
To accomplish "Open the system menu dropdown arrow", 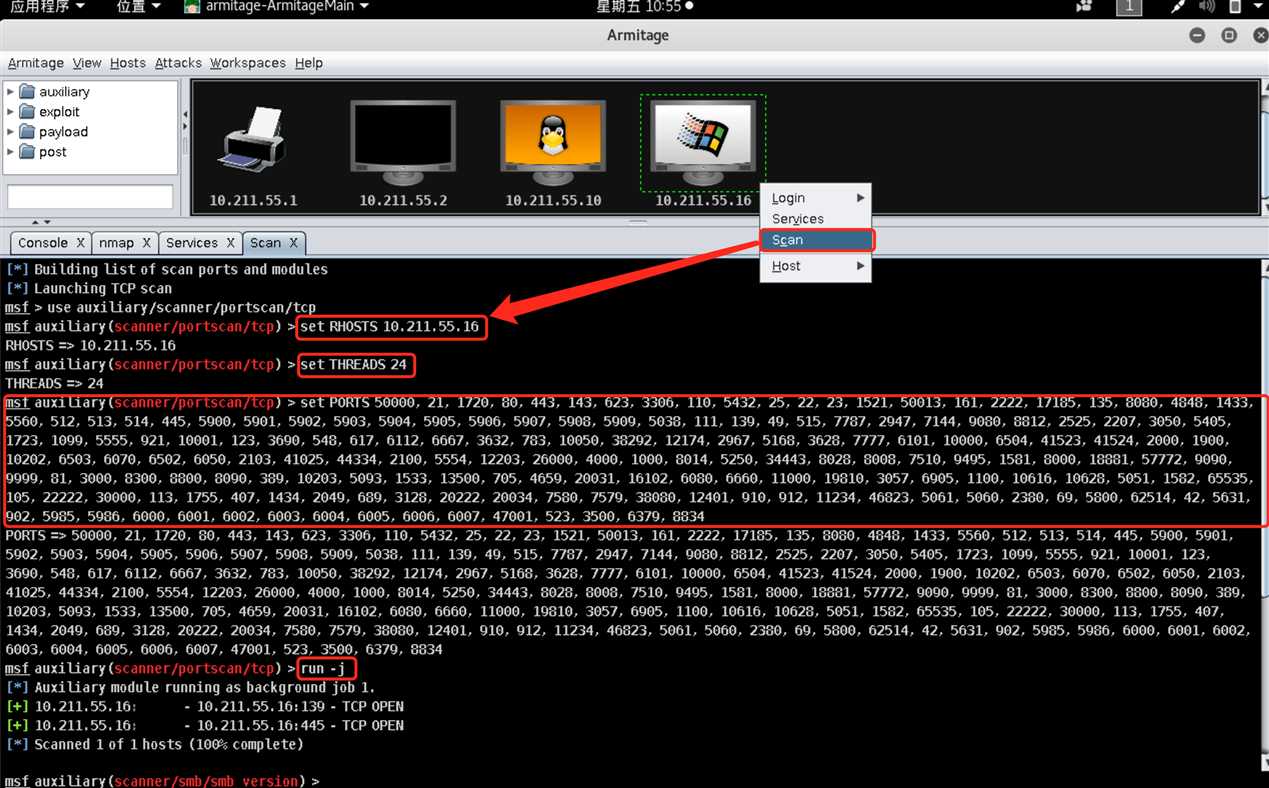I will [1257, 6].
